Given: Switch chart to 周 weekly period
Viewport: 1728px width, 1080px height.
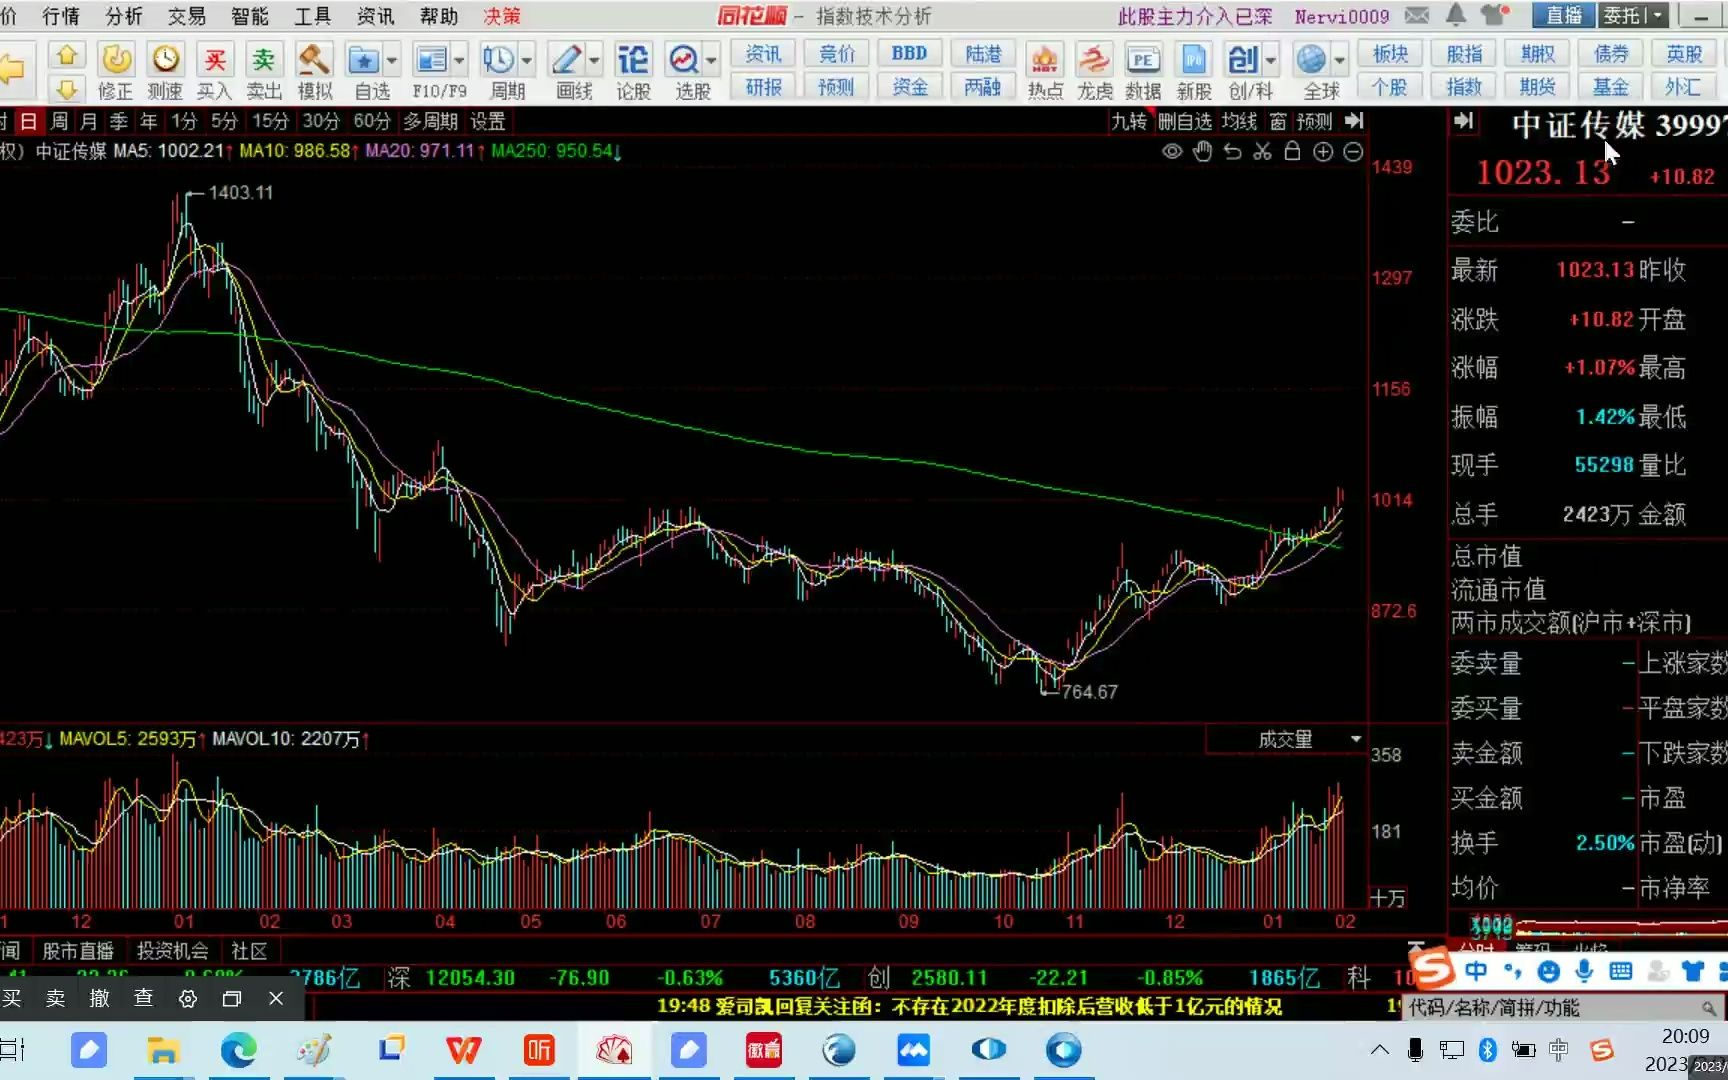Looking at the screenshot, I should click(59, 121).
